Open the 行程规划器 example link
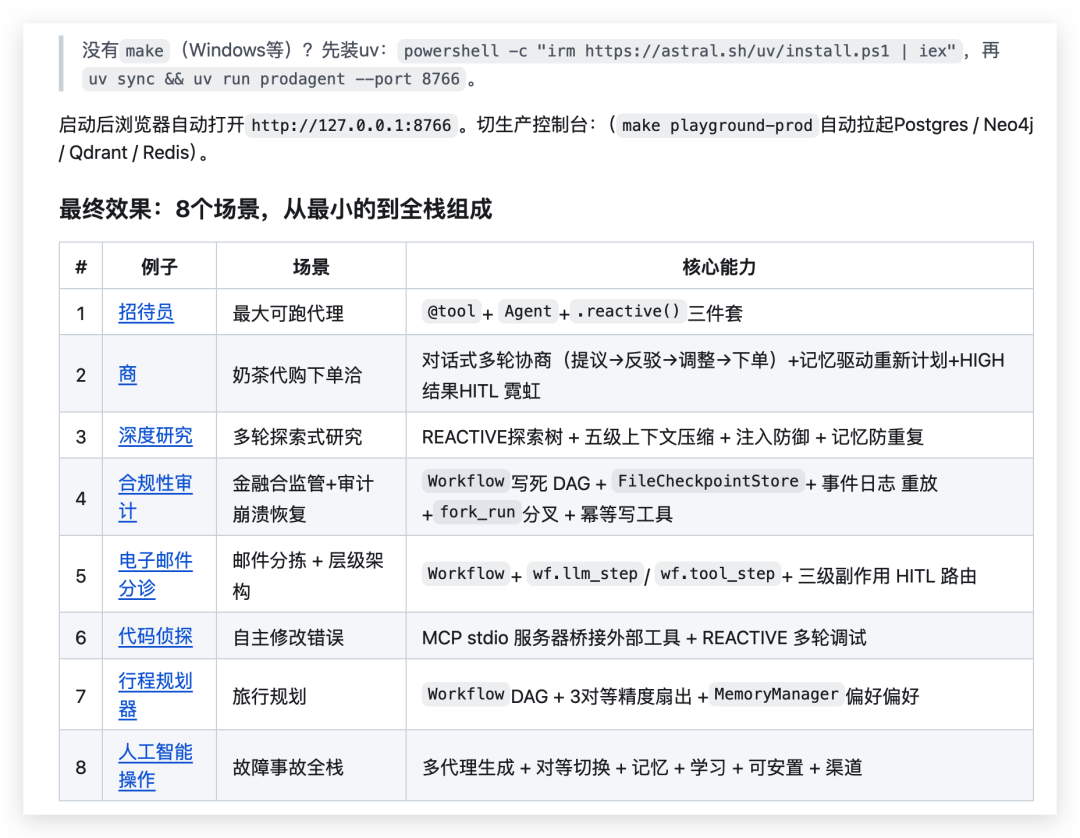 tap(155, 695)
